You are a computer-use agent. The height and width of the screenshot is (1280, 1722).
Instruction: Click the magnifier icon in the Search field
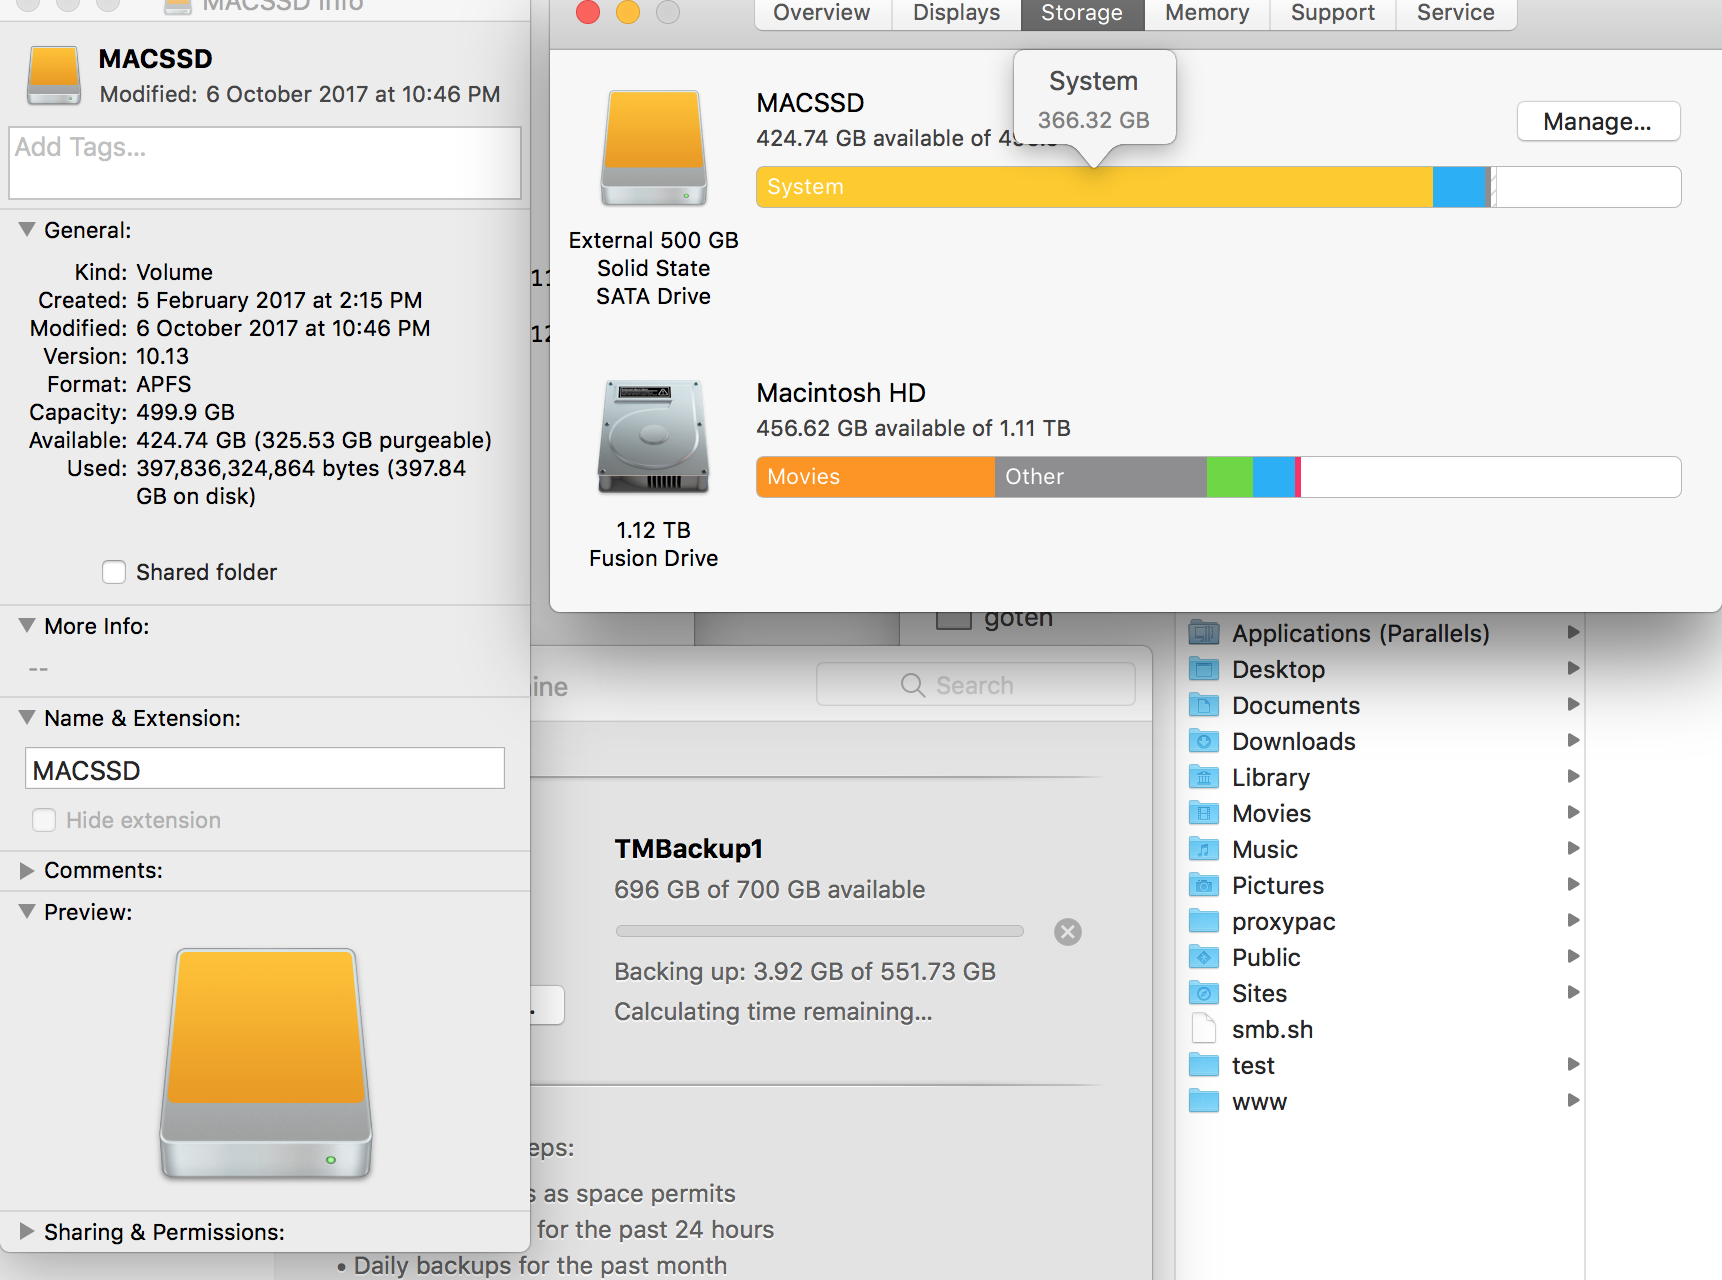tap(912, 685)
